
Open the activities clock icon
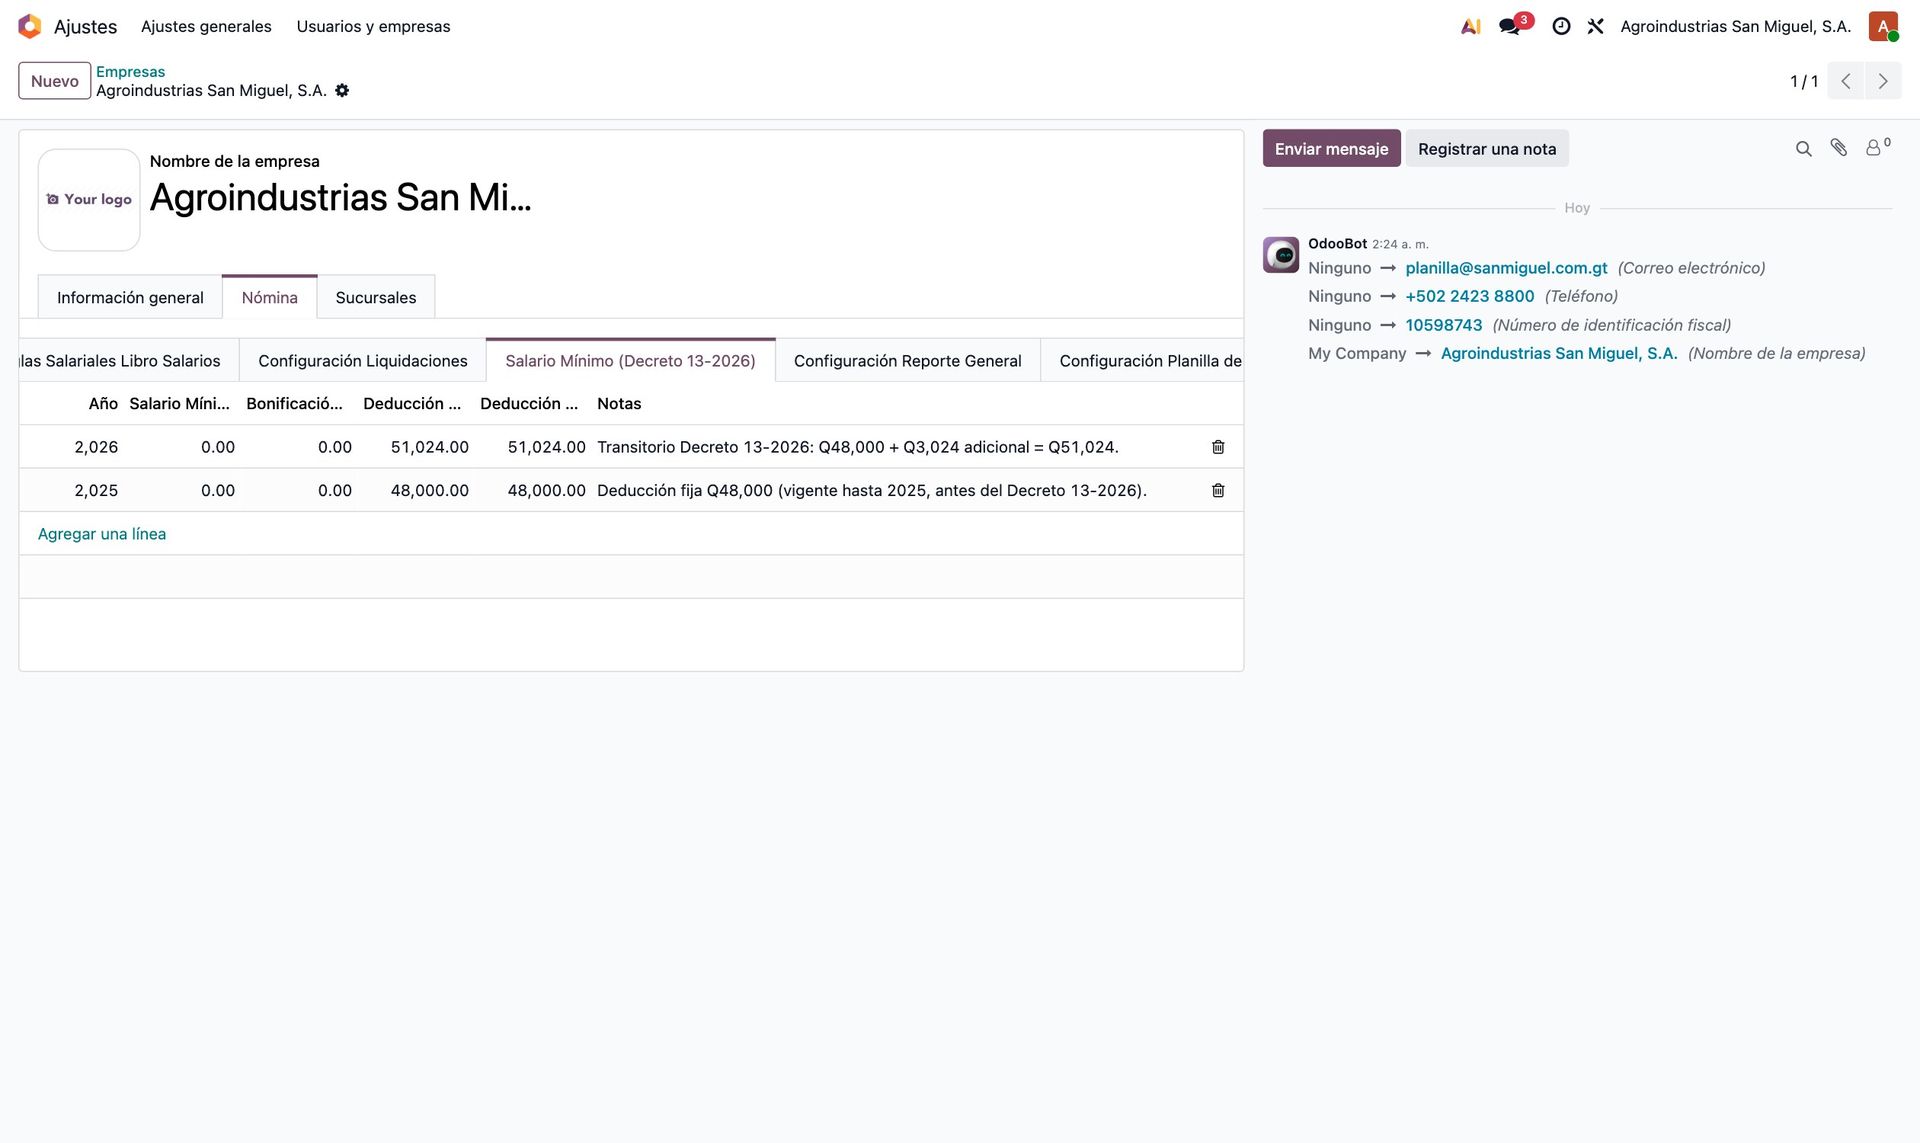(x=1561, y=26)
